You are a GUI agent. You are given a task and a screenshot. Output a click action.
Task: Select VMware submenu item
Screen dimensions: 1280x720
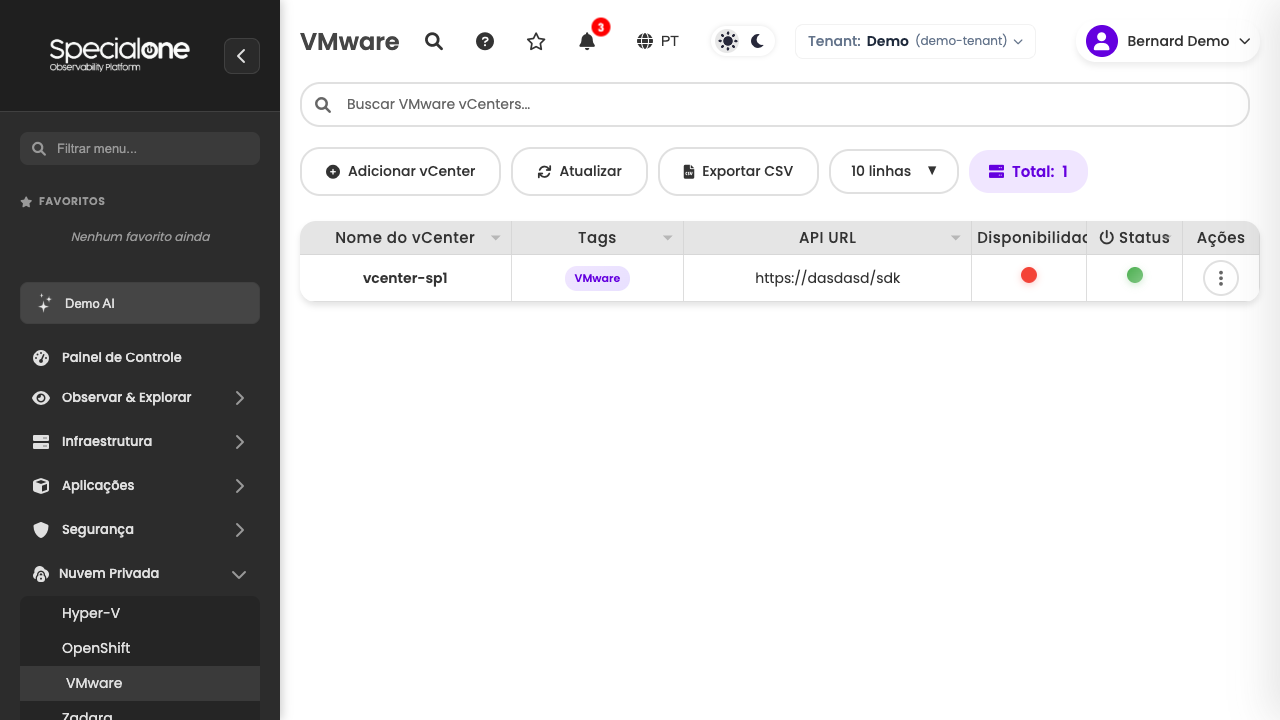140,683
